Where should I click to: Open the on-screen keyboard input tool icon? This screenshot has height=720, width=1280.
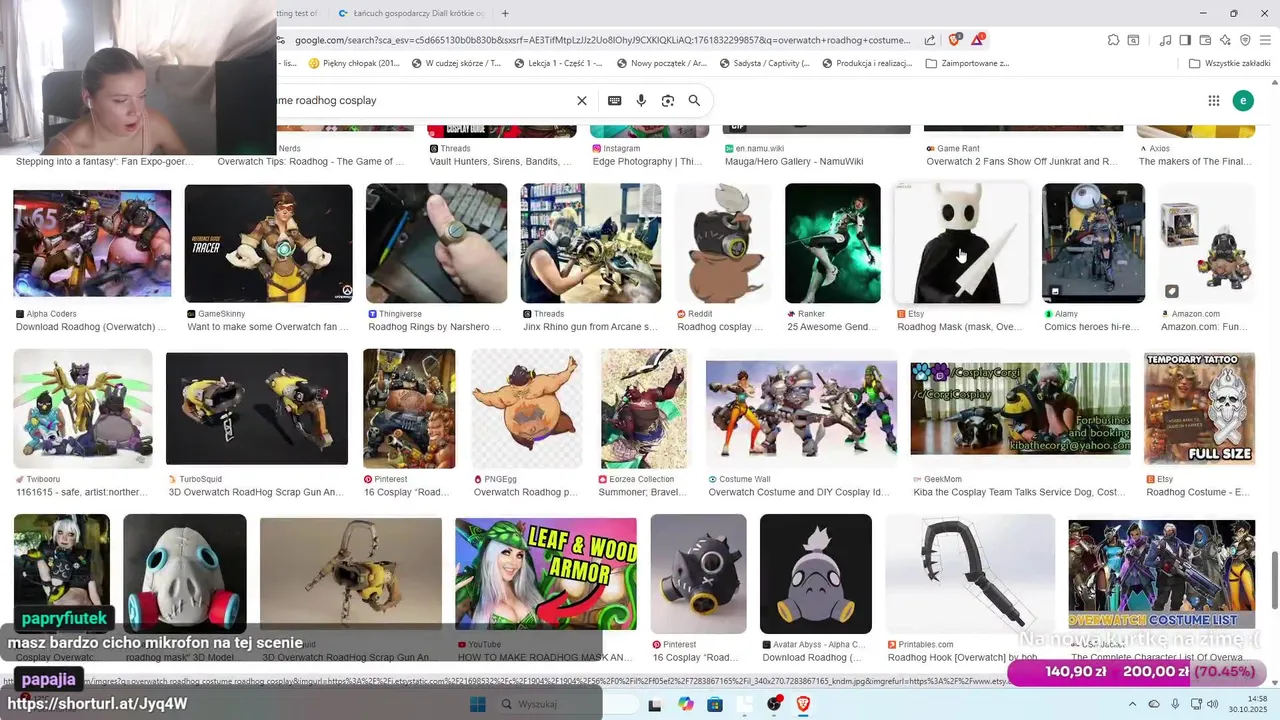pos(615,100)
